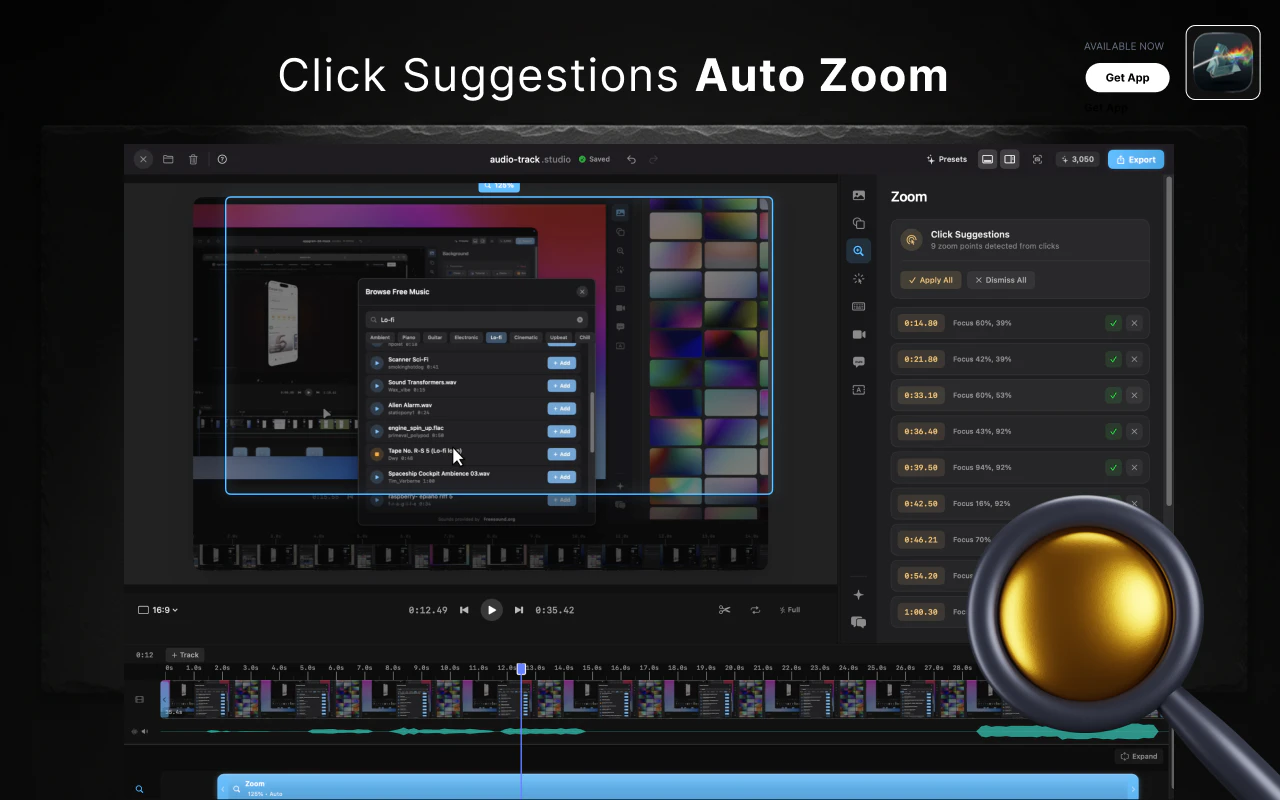Toggle the sidebar layout view near Presets

click(x=1009, y=159)
